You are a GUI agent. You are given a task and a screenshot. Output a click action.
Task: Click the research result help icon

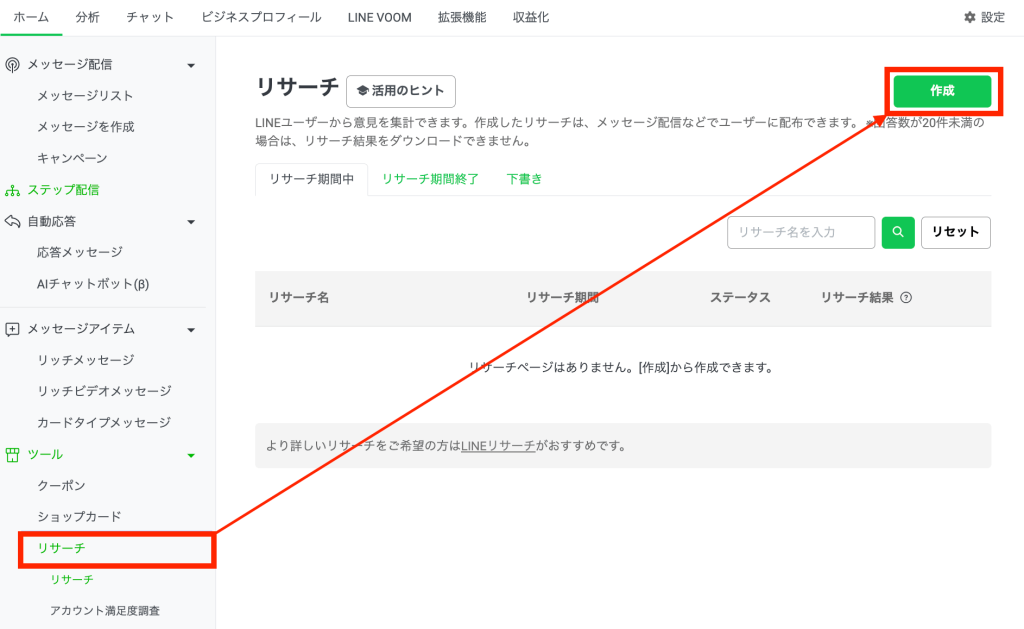[x=906, y=297]
